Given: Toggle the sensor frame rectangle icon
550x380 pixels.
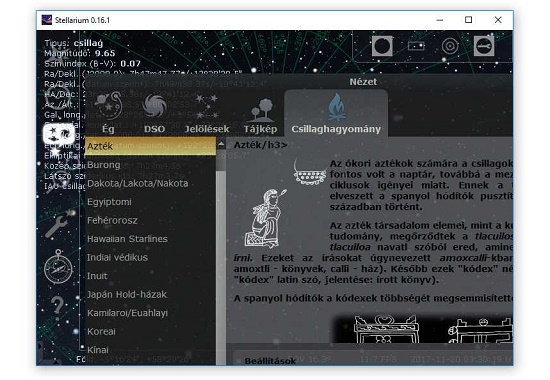Looking at the screenshot, I should (416, 46).
